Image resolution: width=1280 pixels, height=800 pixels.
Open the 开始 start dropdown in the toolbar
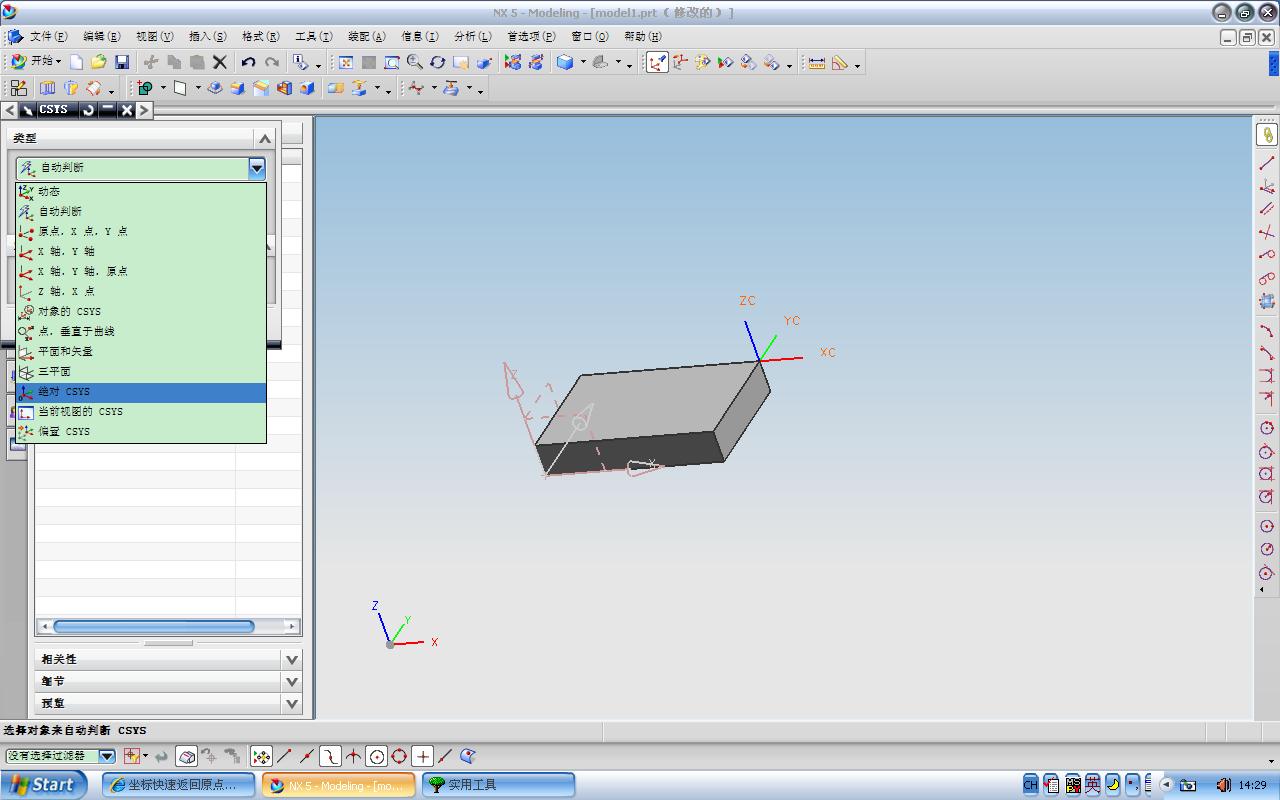click(35, 62)
